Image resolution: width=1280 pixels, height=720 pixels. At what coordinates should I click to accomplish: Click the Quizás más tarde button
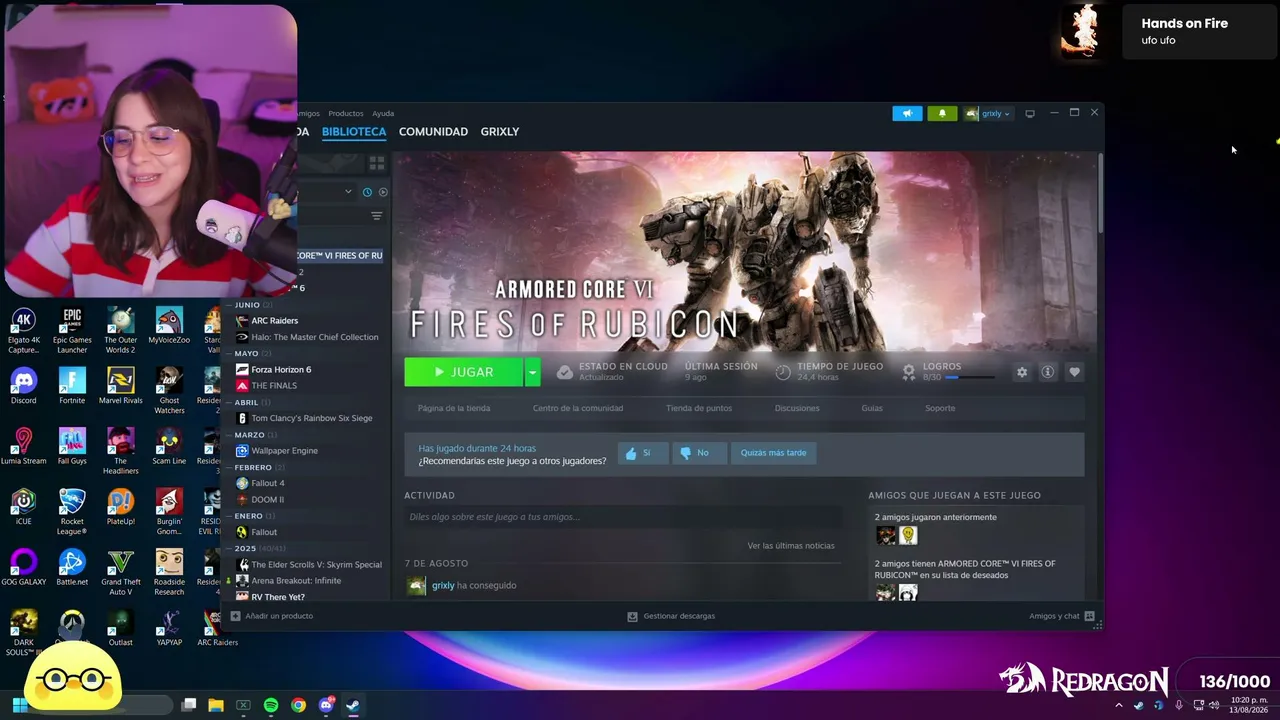[773, 453]
